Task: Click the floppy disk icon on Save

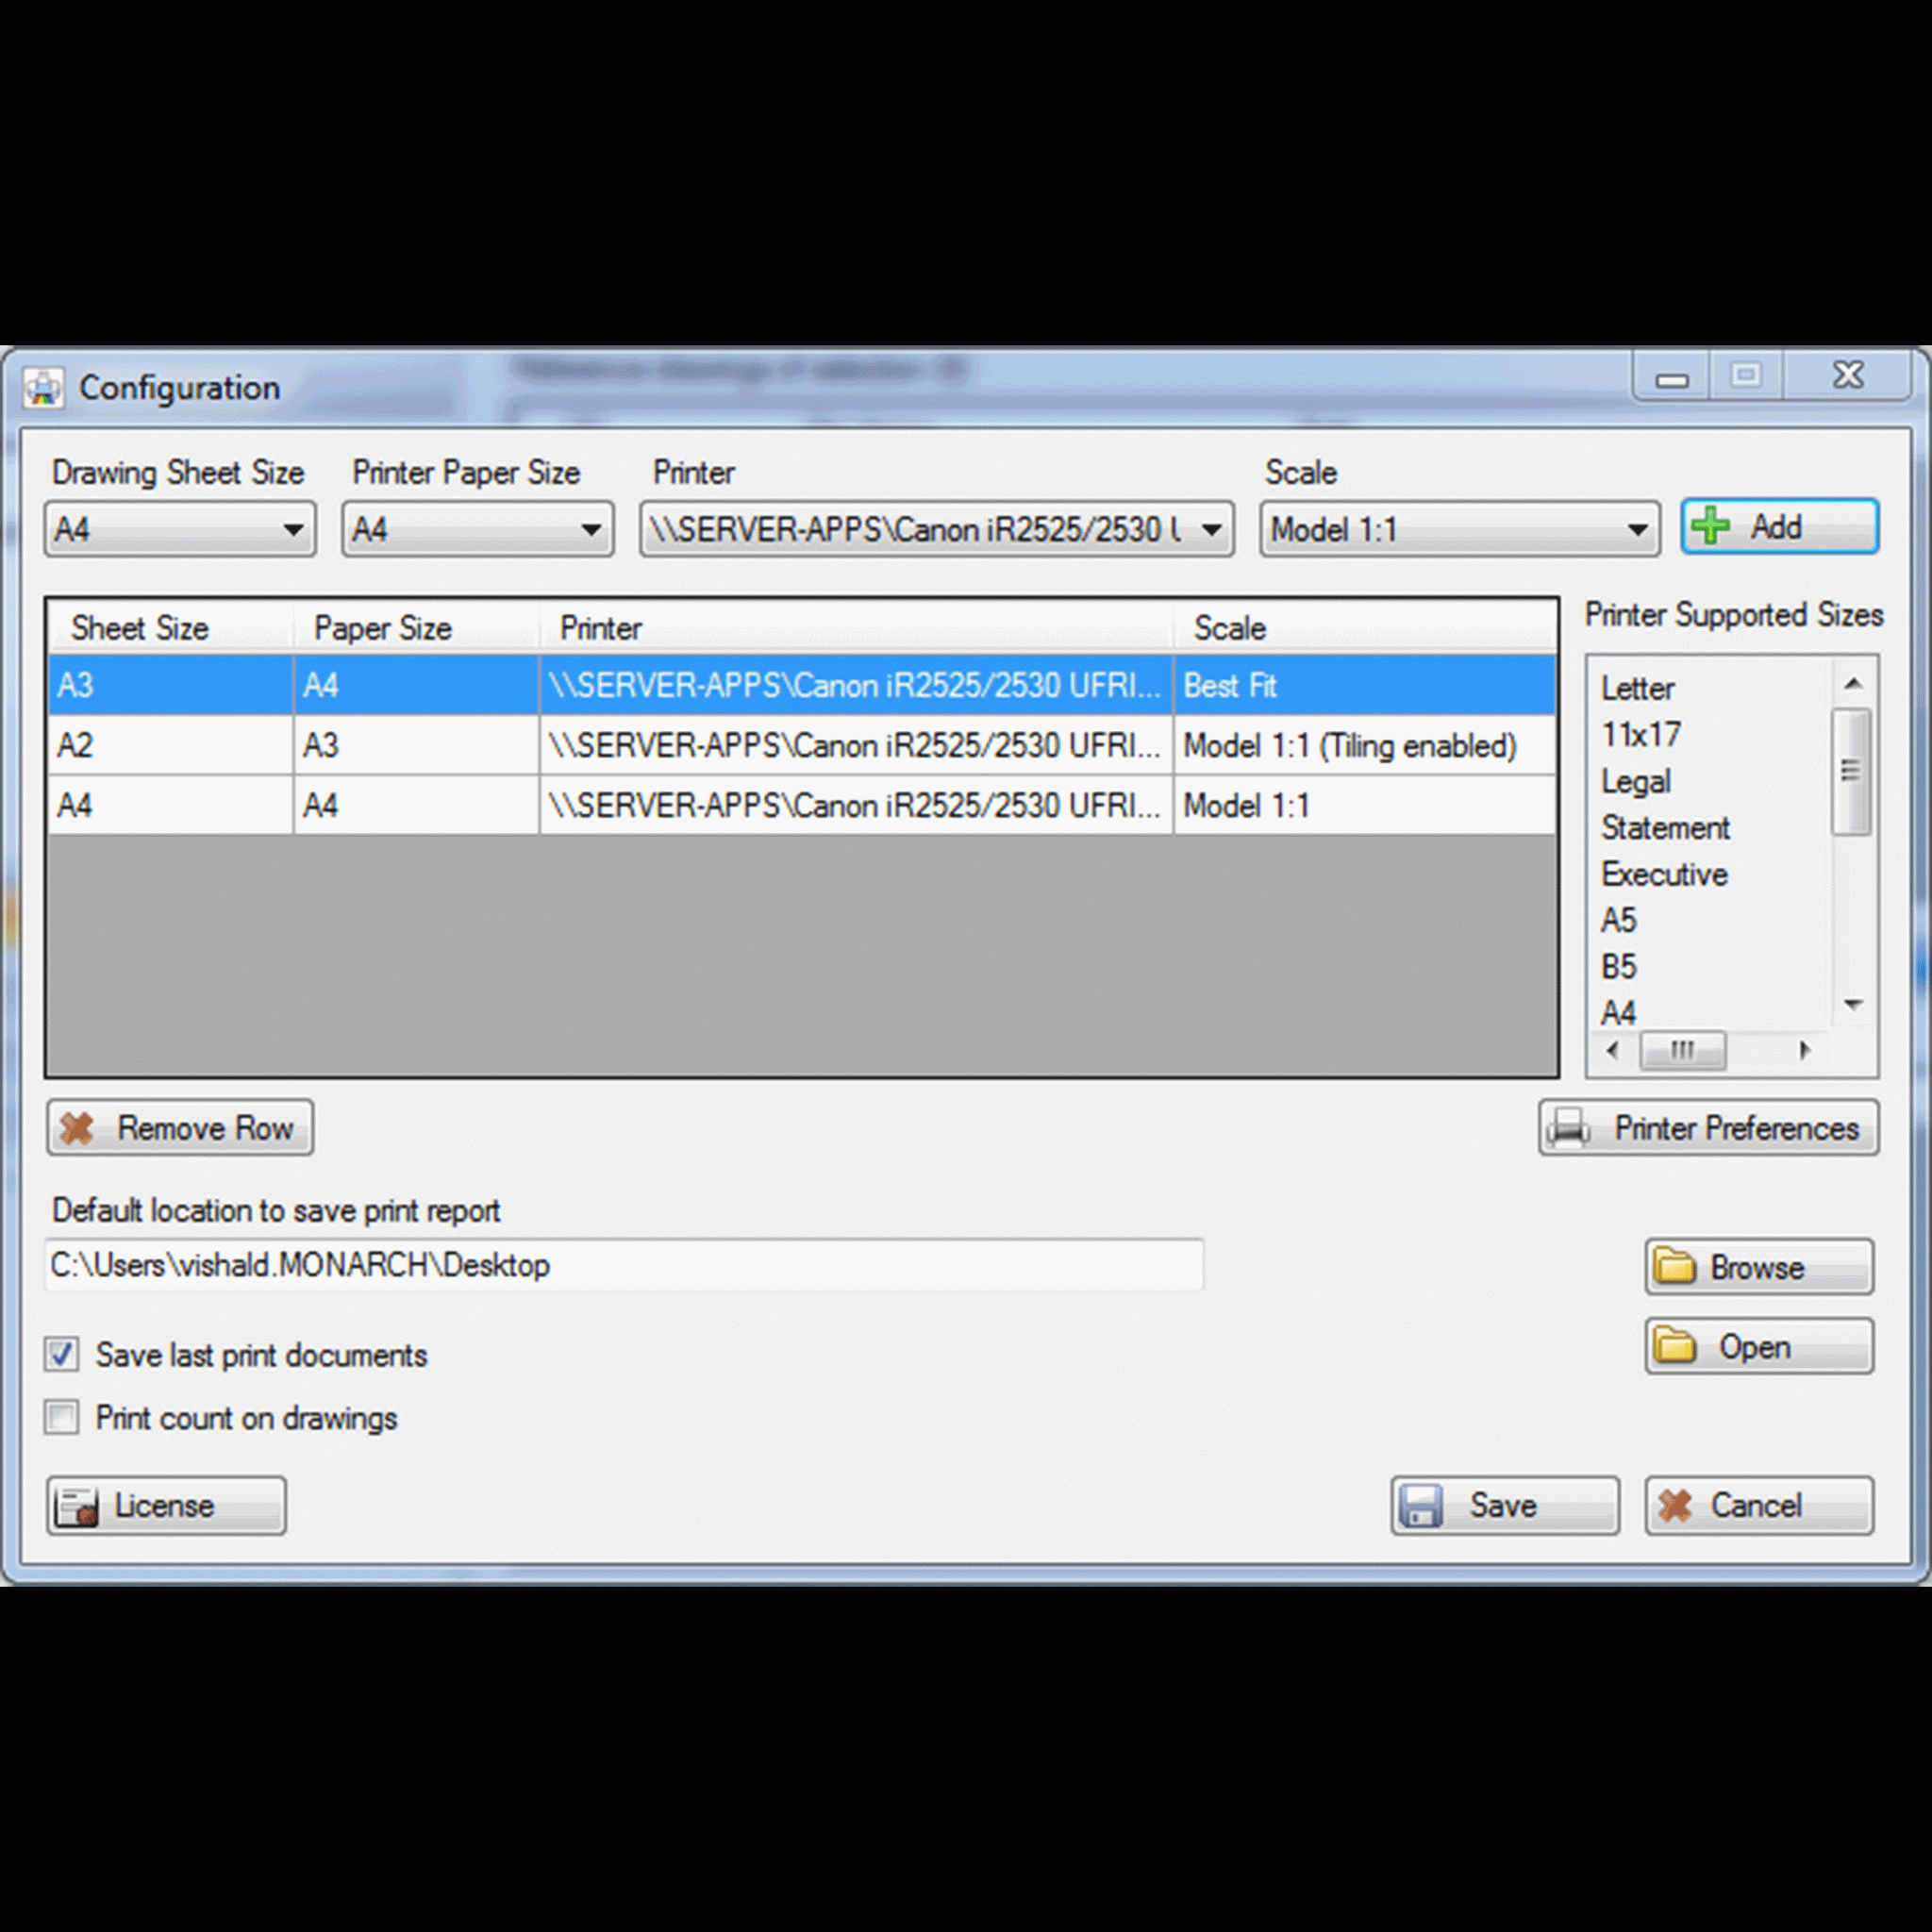Action: click(1420, 1505)
